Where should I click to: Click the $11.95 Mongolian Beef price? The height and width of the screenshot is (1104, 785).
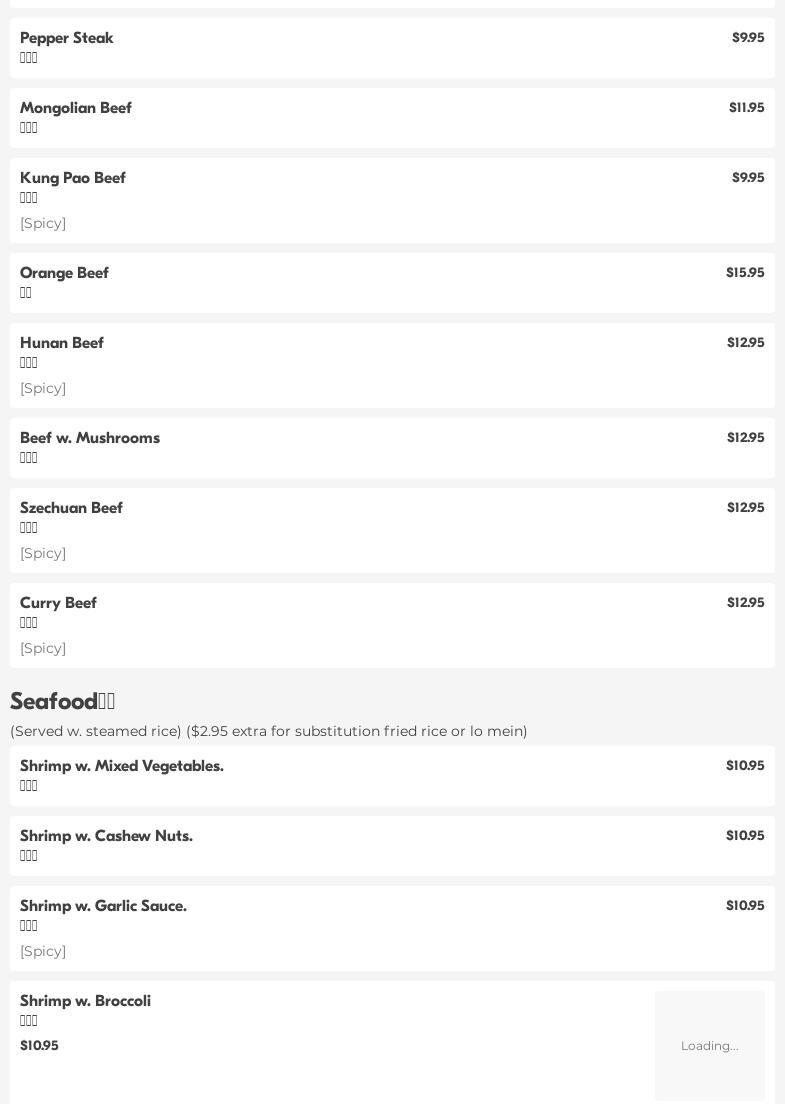[x=746, y=108]
